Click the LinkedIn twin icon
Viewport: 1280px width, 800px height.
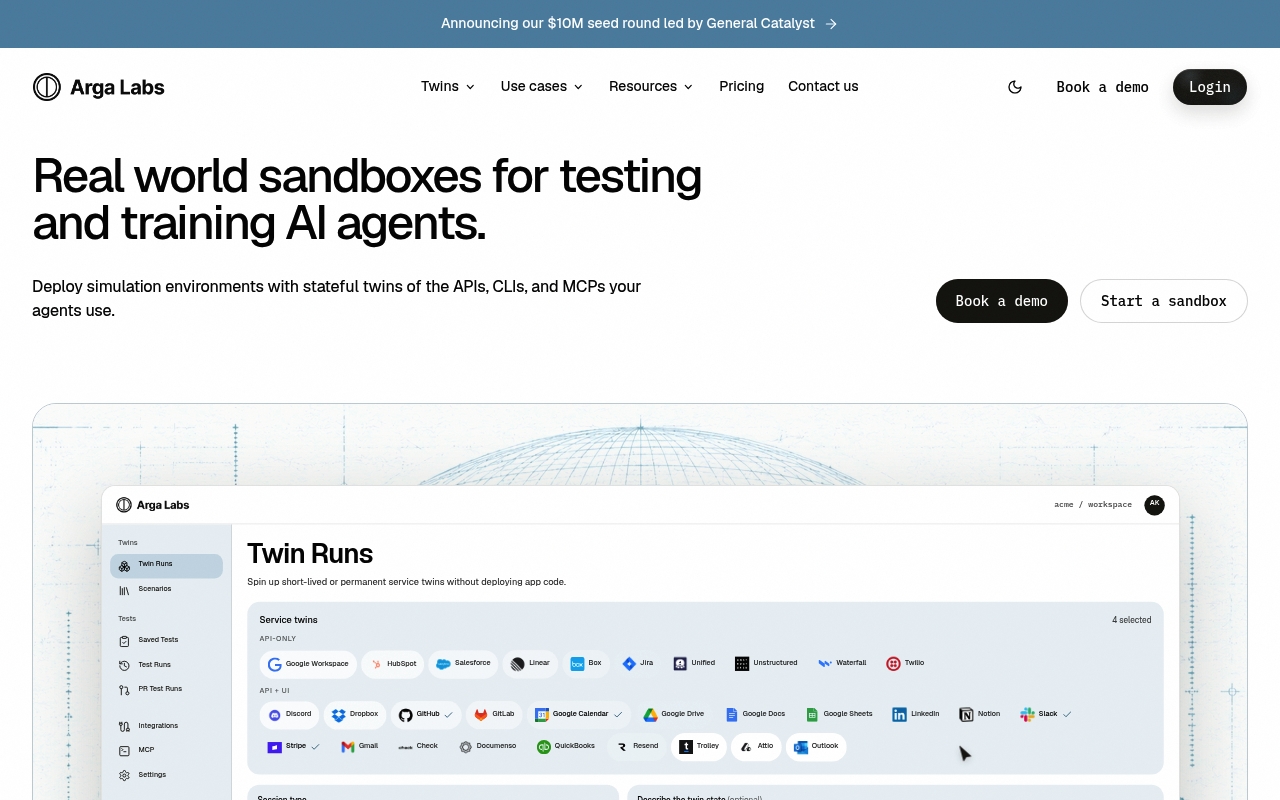point(899,715)
